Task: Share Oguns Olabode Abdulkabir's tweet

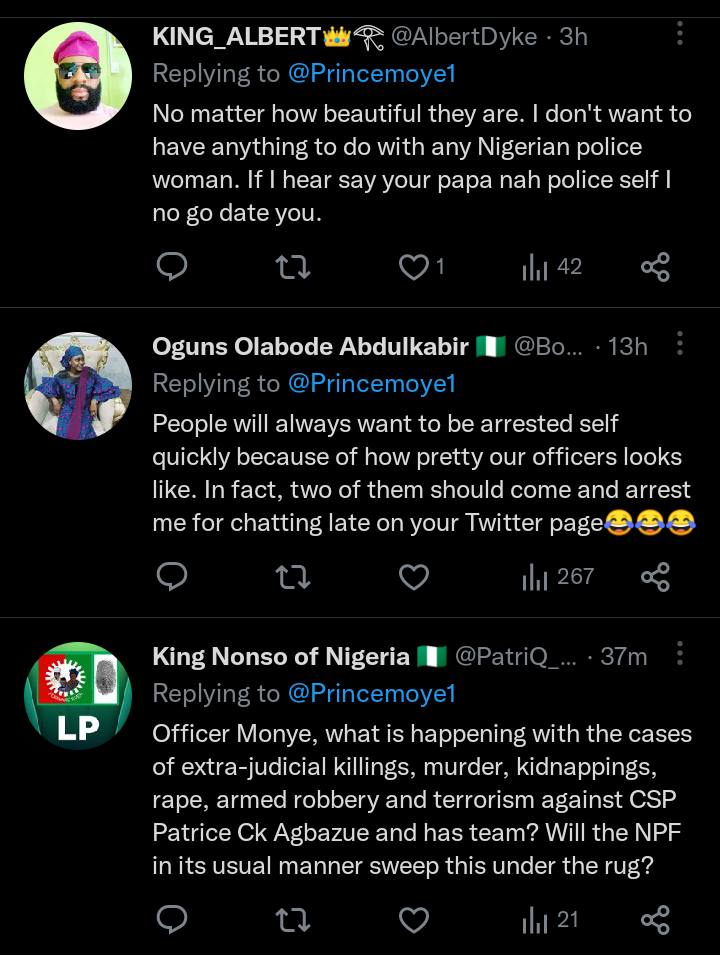Action: tap(655, 577)
